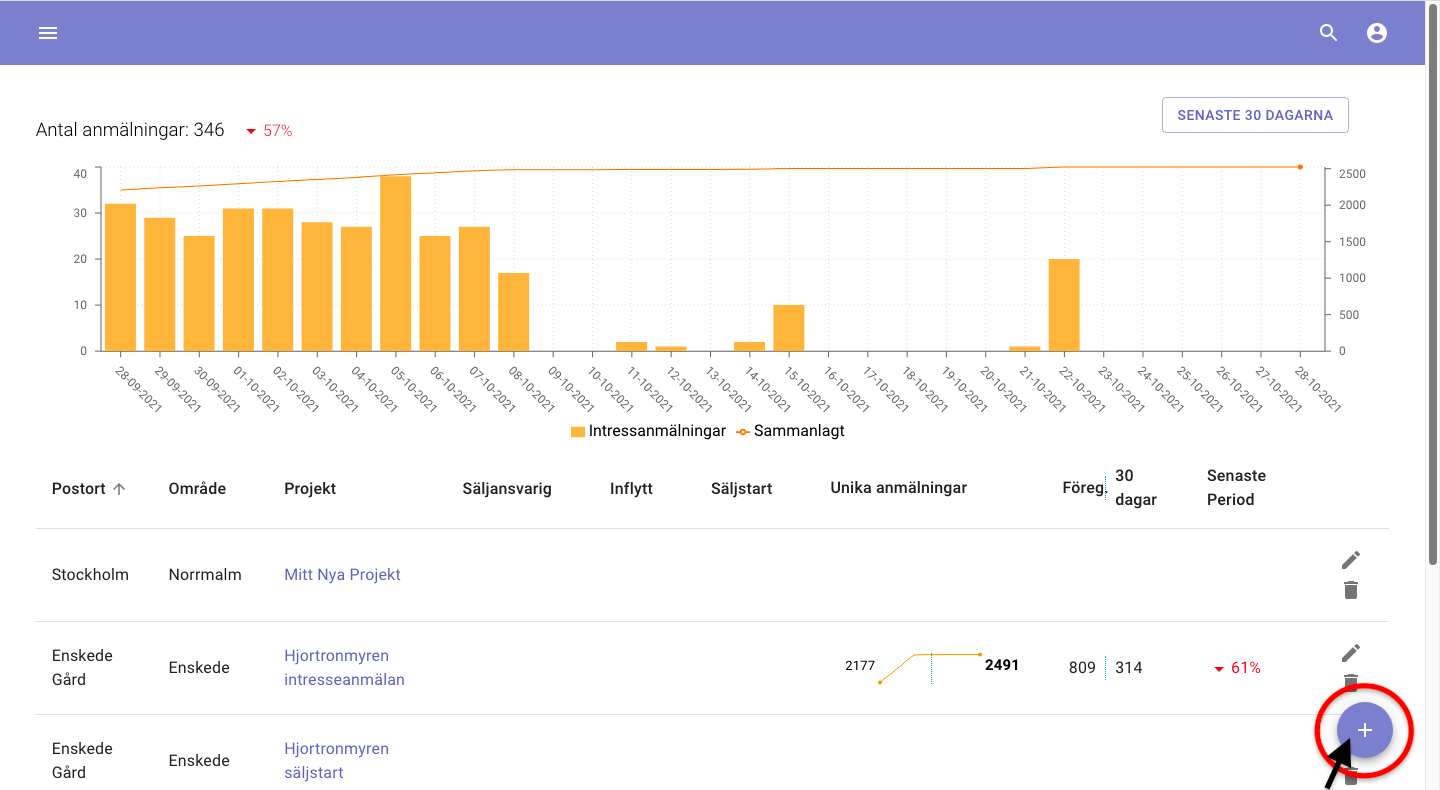Open the Mitt Nya Projekt link
Viewport: 1440px width, 790px height.
(342, 575)
